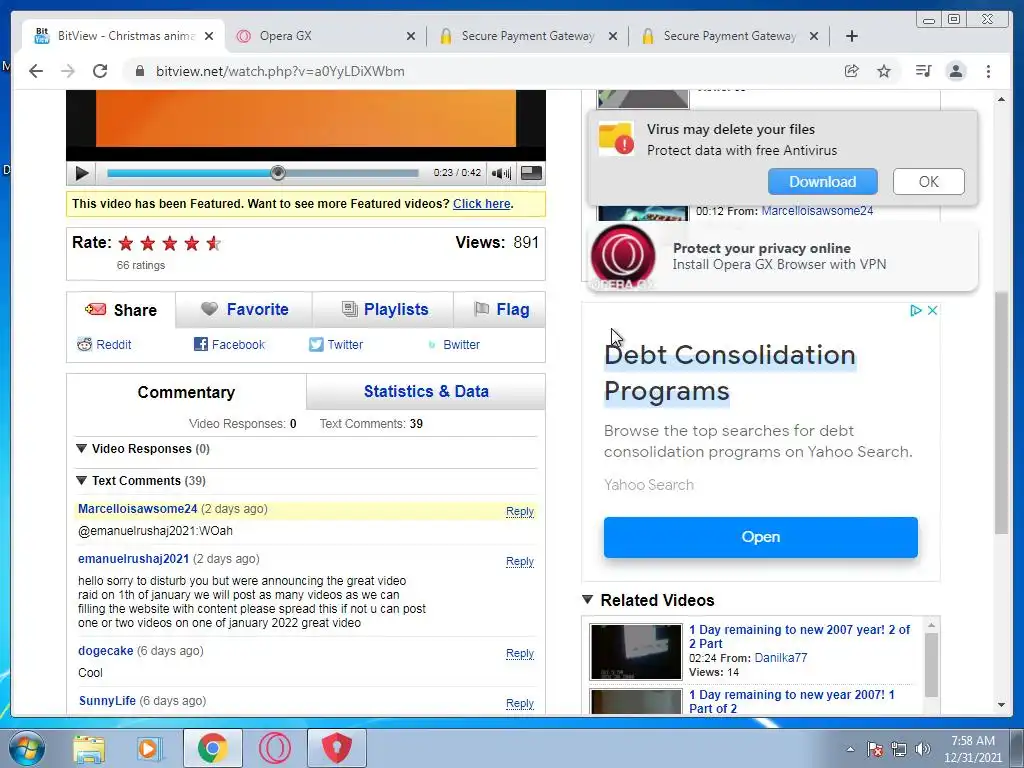Switch to the first Secure Payment Gateway tab

[x=528, y=36]
